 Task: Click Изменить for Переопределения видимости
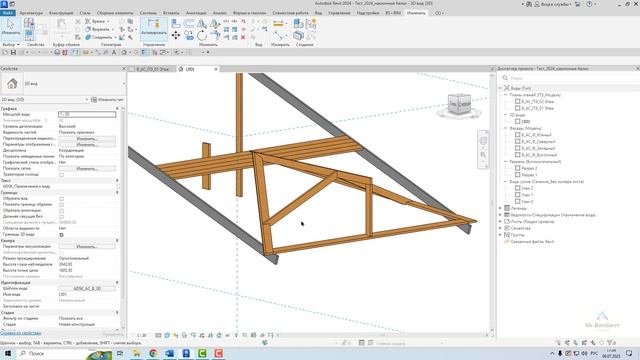pos(87,139)
